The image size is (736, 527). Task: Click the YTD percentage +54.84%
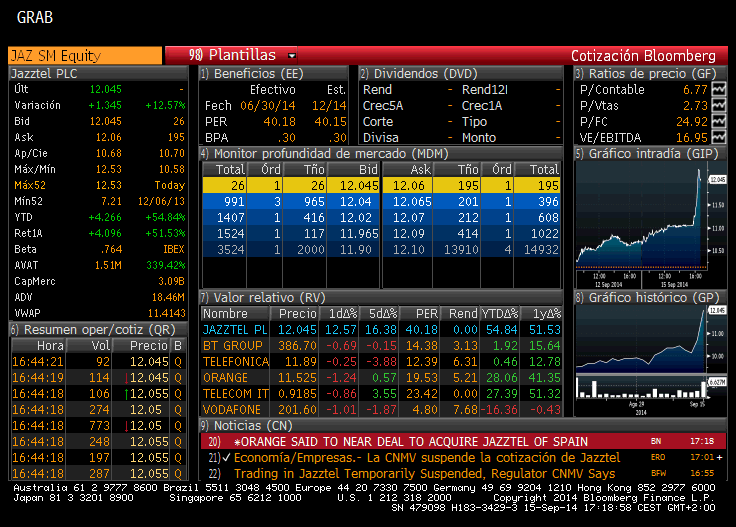165,217
